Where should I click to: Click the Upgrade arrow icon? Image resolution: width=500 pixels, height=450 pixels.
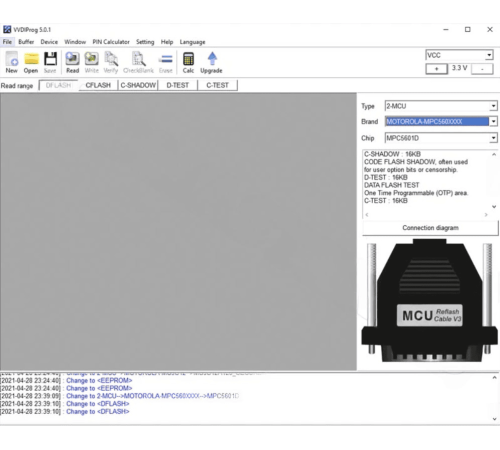(x=211, y=62)
